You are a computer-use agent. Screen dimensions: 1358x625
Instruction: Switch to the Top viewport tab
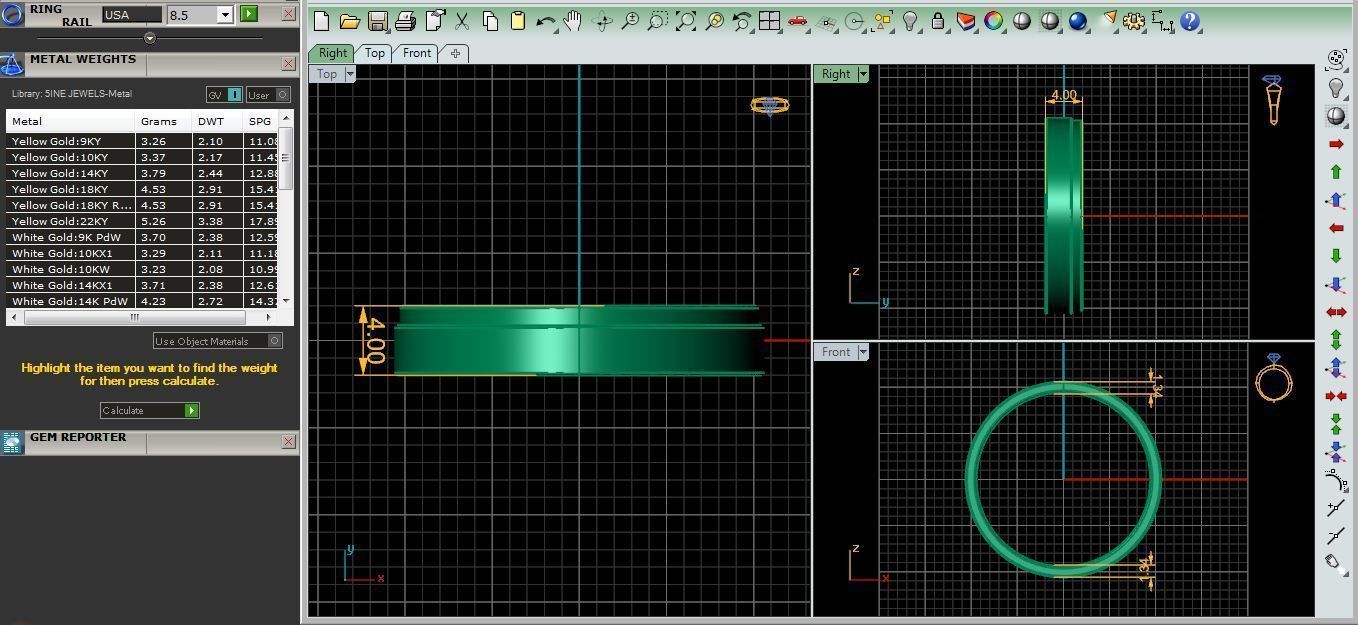[x=375, y=53]
